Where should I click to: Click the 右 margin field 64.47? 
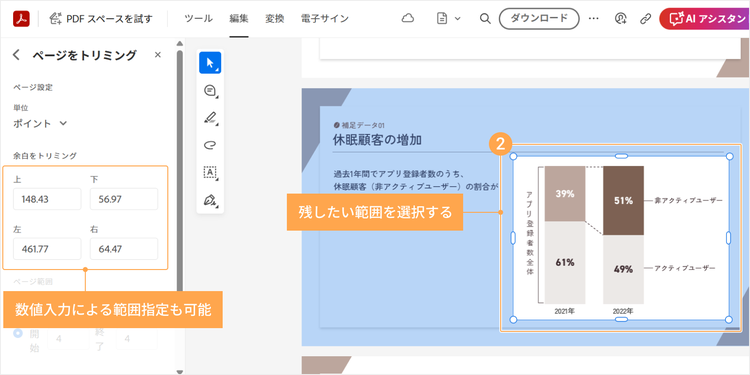tap(124, 249)
